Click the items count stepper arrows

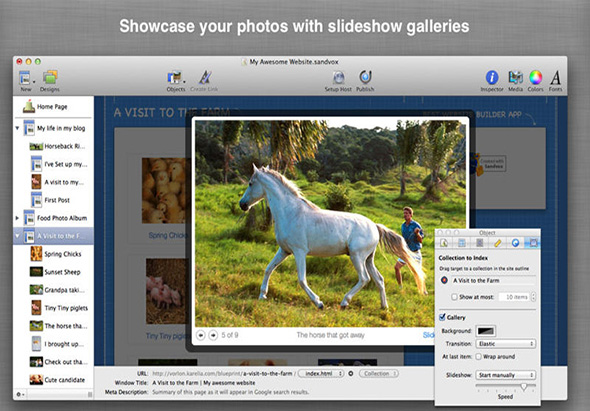(533, 297)
